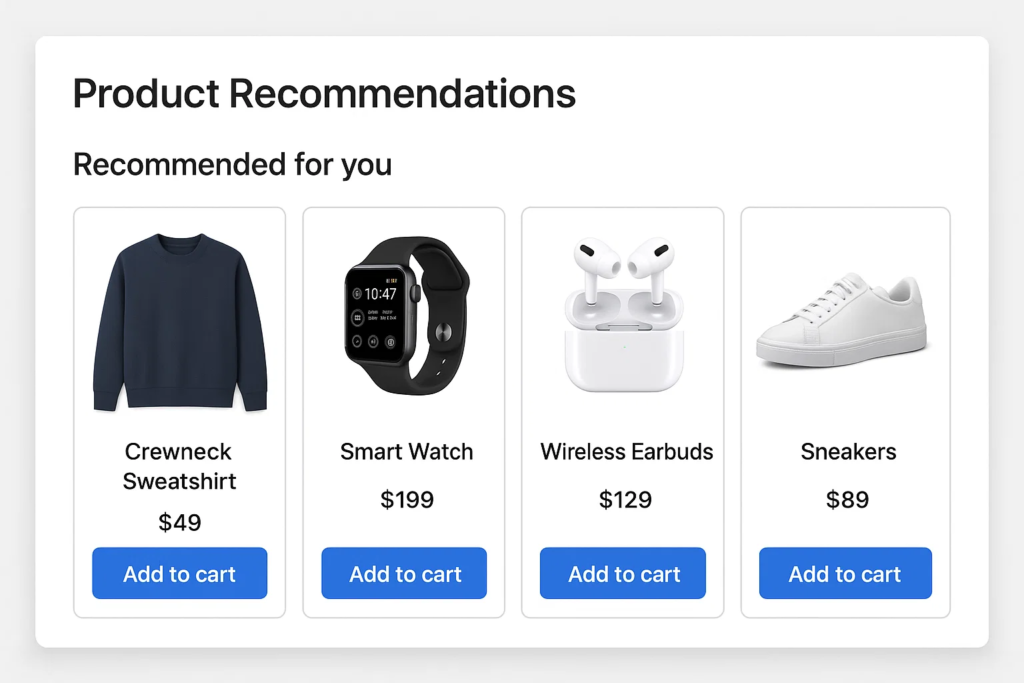Screen dimensions: 1024x683
Task: Select the $199 price label
Action: [407, 500]
